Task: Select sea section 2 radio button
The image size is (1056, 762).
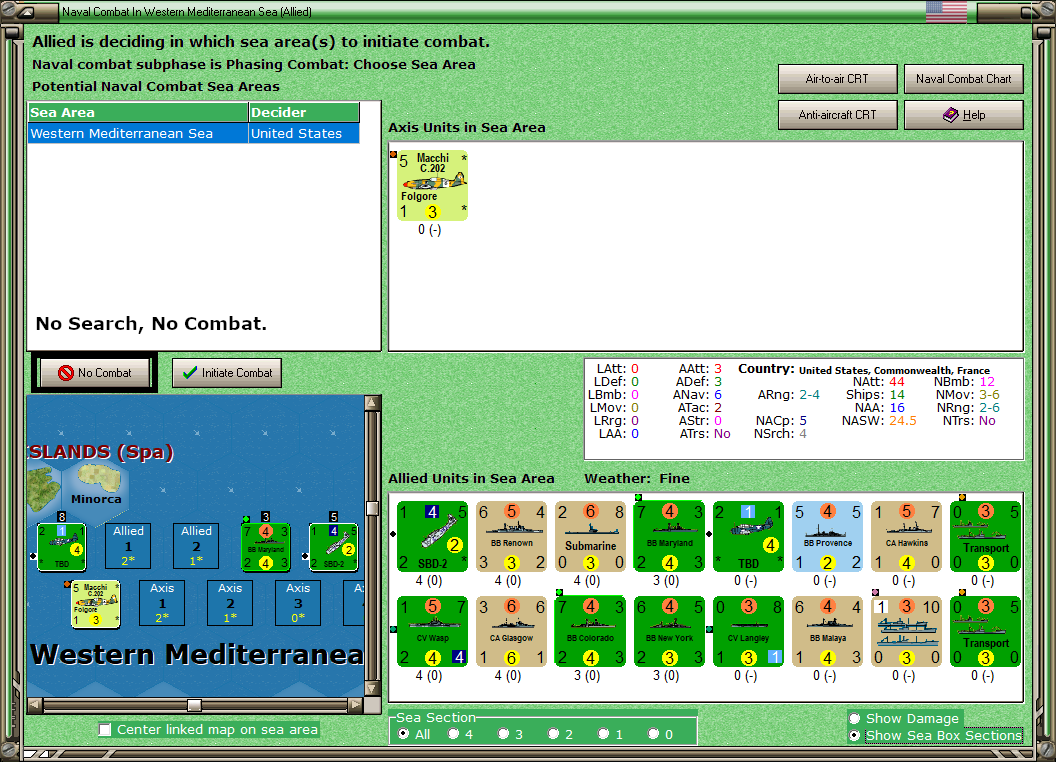Action: point(553,734)
